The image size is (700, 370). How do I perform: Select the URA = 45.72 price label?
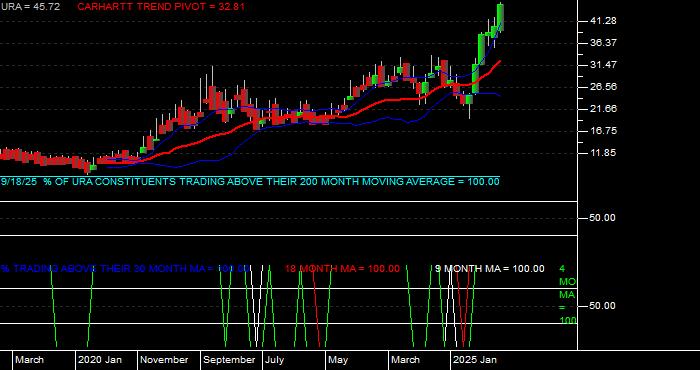[x=30, y=7]
